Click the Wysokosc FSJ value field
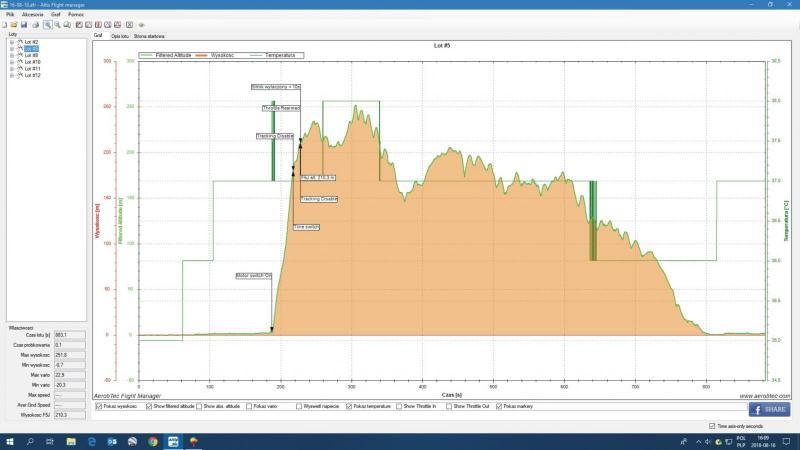 (70, 414)
